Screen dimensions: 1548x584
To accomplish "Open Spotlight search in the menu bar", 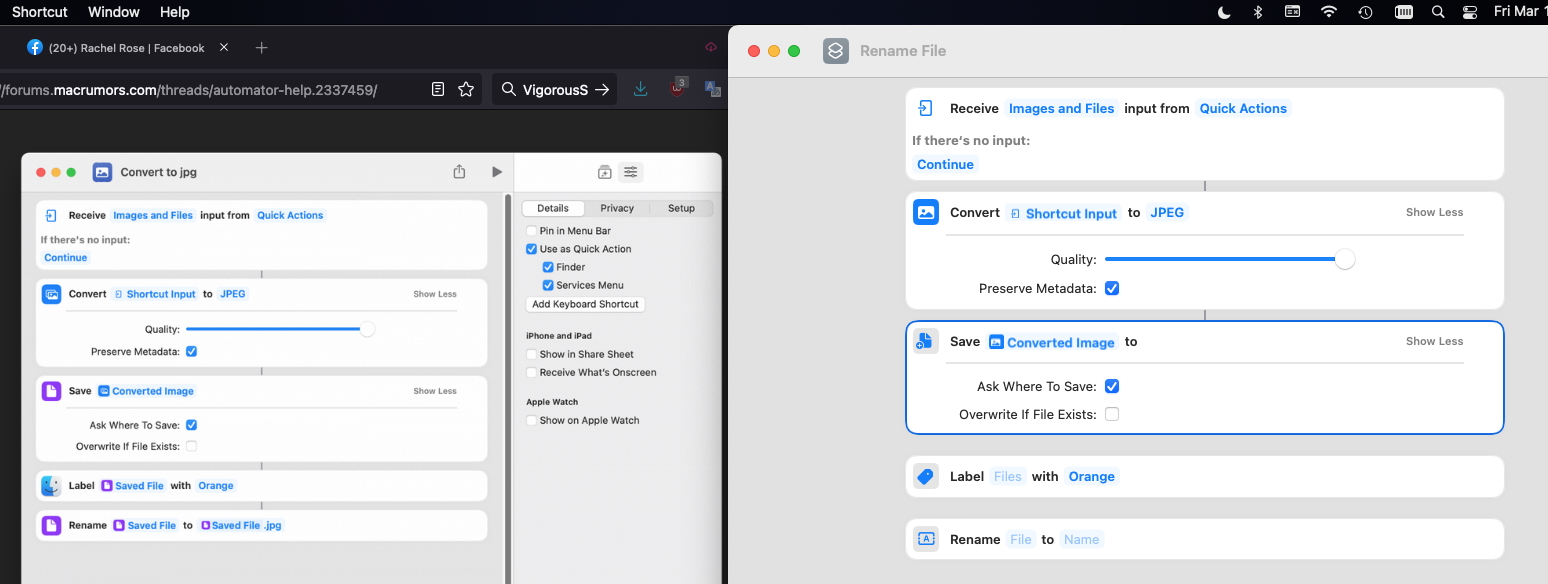I will pyautogui.click(x=1438, y=12).
